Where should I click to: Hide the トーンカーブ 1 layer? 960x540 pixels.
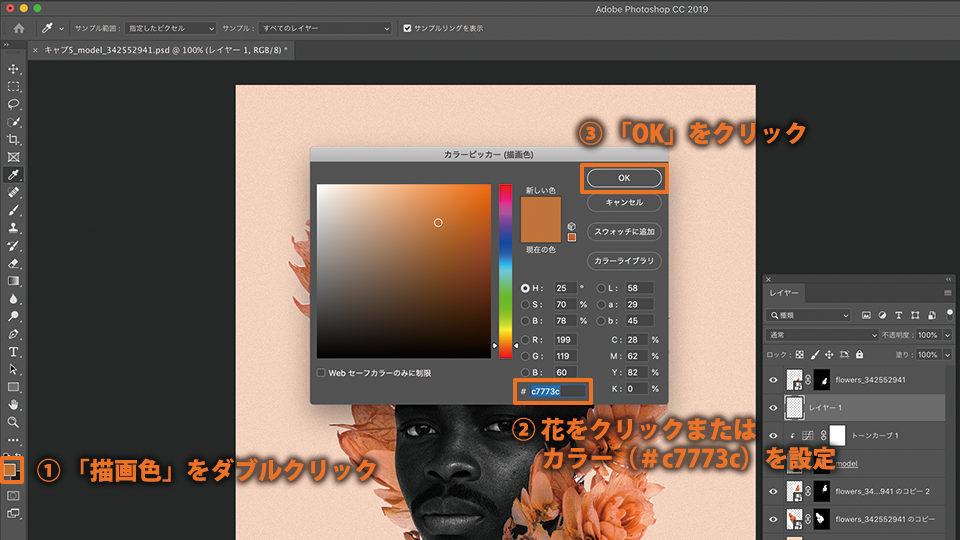pos(773,436)
